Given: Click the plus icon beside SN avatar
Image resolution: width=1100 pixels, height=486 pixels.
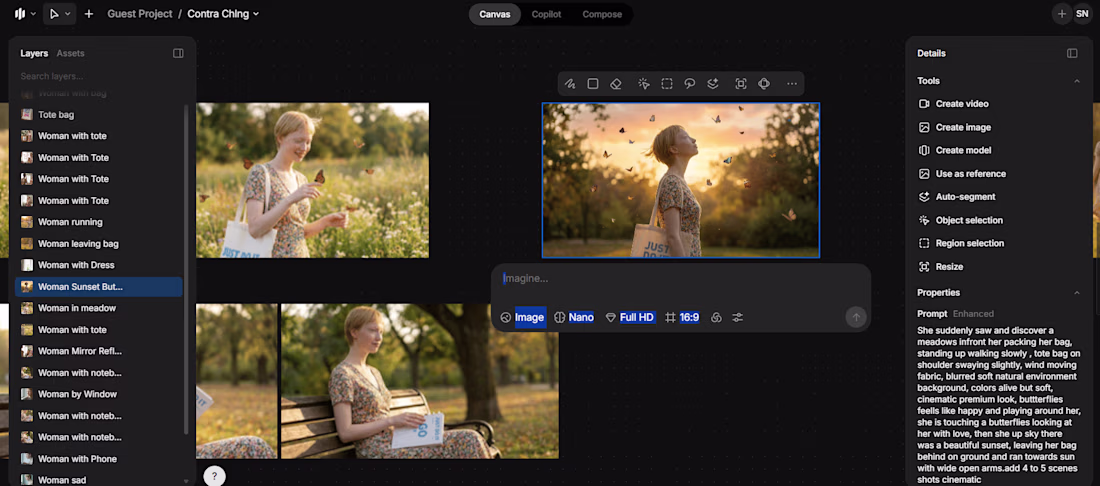Looking at the screenshot, I should point(1061,14).
